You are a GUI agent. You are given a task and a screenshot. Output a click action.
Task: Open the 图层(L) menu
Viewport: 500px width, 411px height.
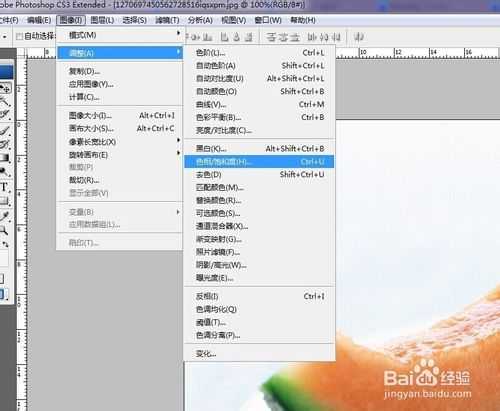102,20
